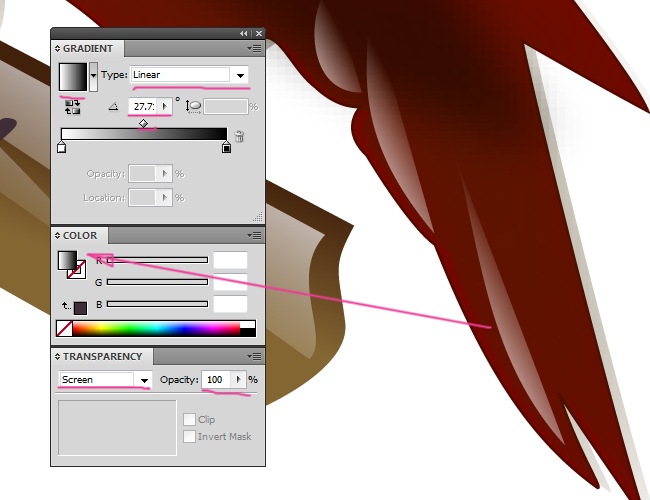Open the Gradient panel options menu

(256, 48)
